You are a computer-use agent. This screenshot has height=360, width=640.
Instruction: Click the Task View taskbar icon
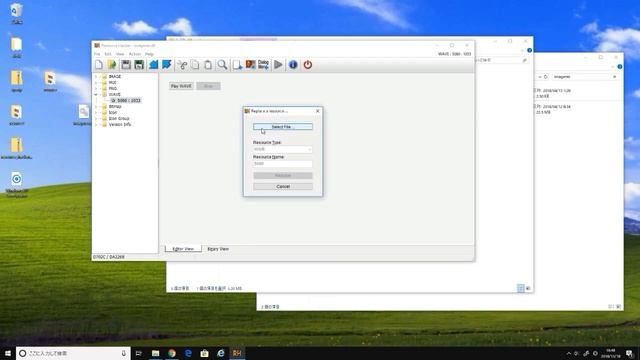[139, 353]
